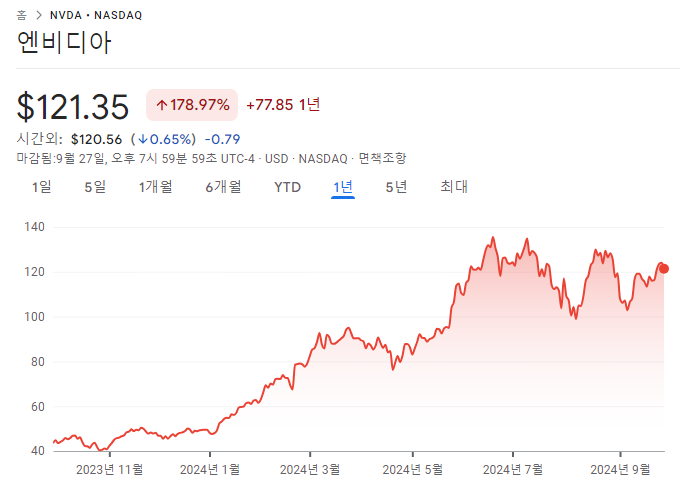680x495 pixels.
Task: Select the 1일 range tab
Action: click(x=42, y=187)
